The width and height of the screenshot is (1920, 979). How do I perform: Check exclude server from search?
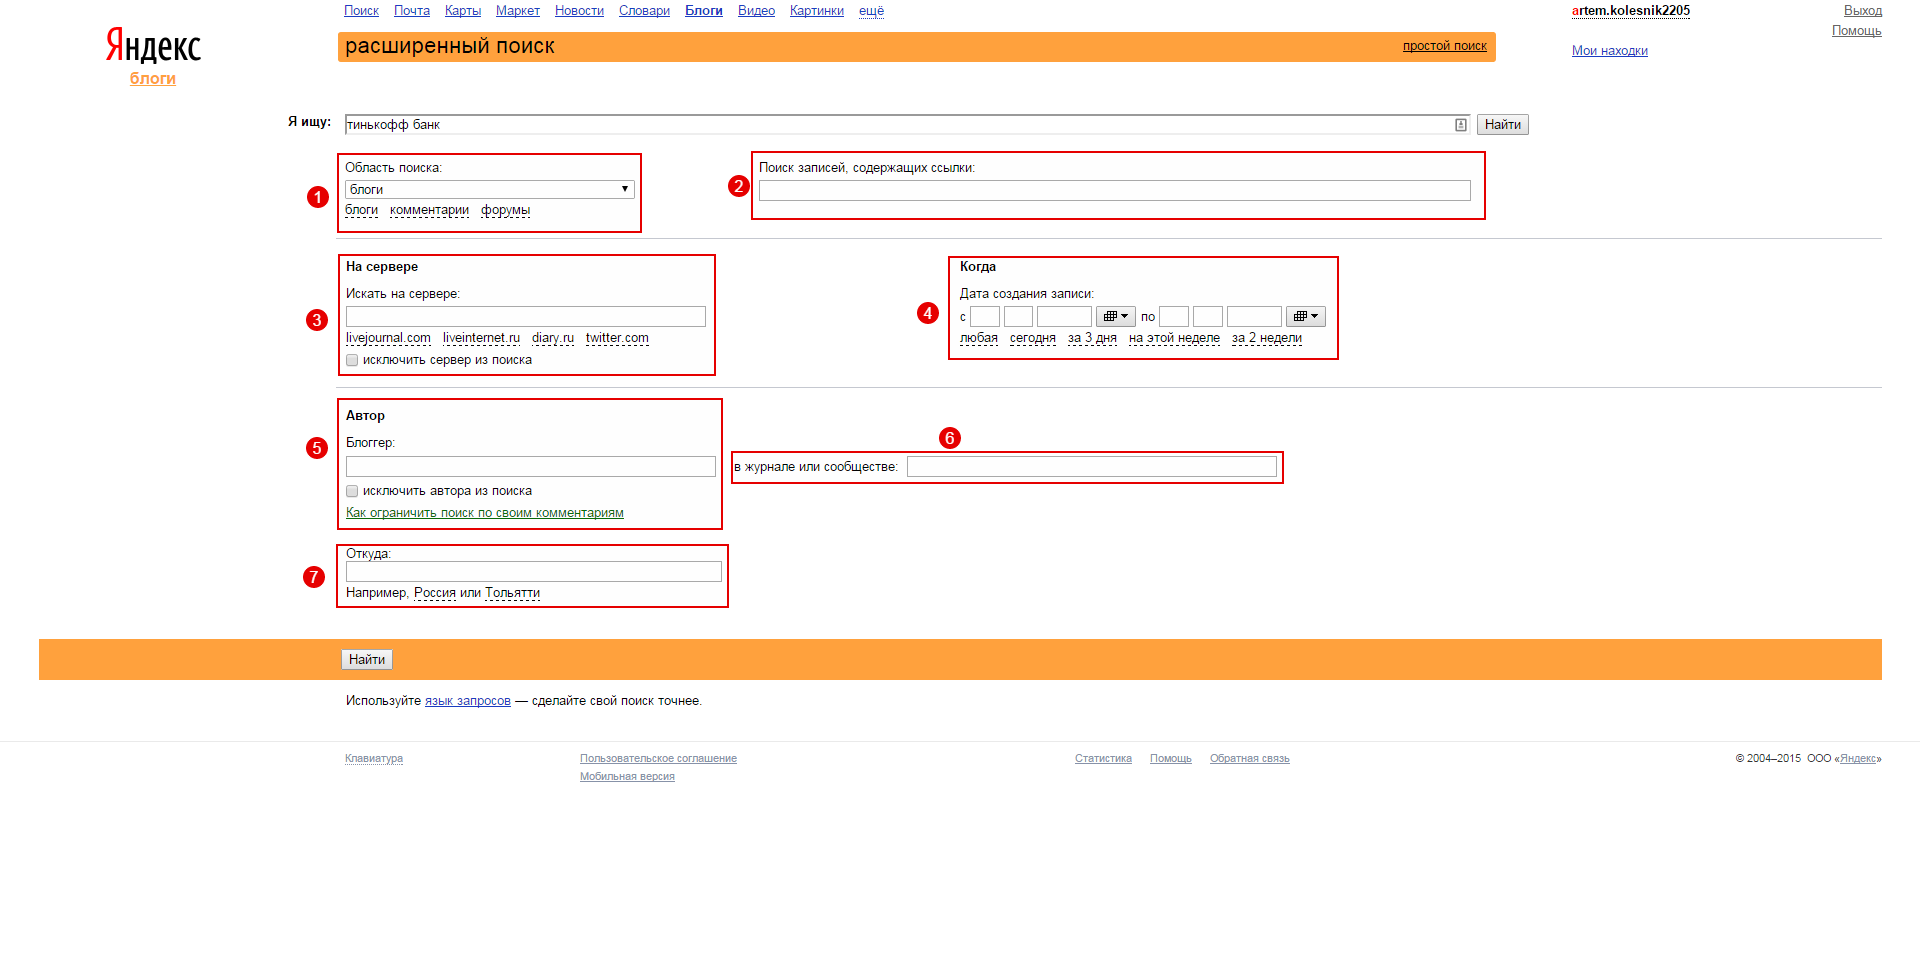[x=352, y=360]
